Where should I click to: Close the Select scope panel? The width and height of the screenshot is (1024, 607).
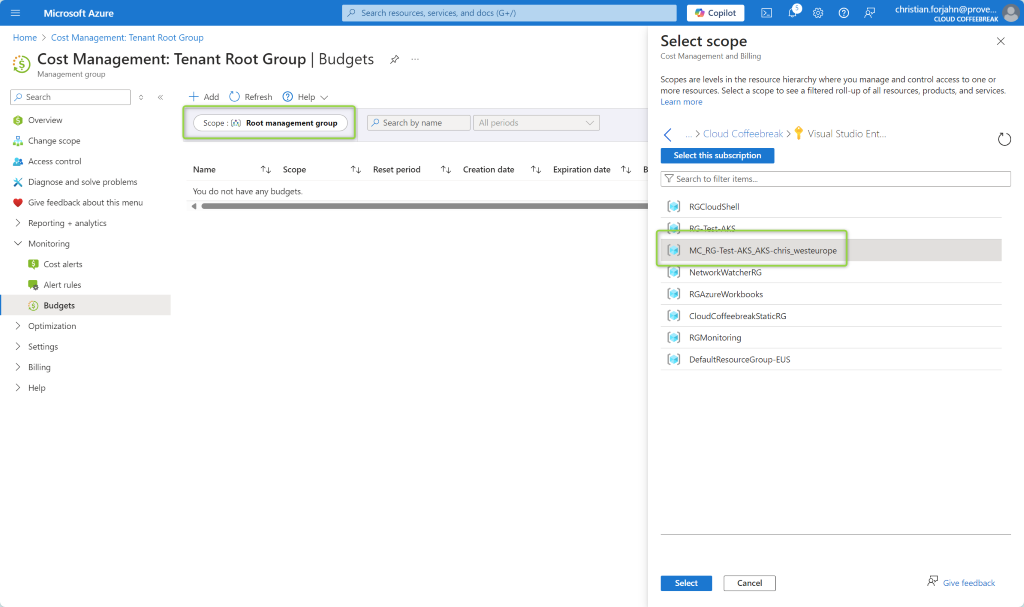click(x=1000, y=41)
